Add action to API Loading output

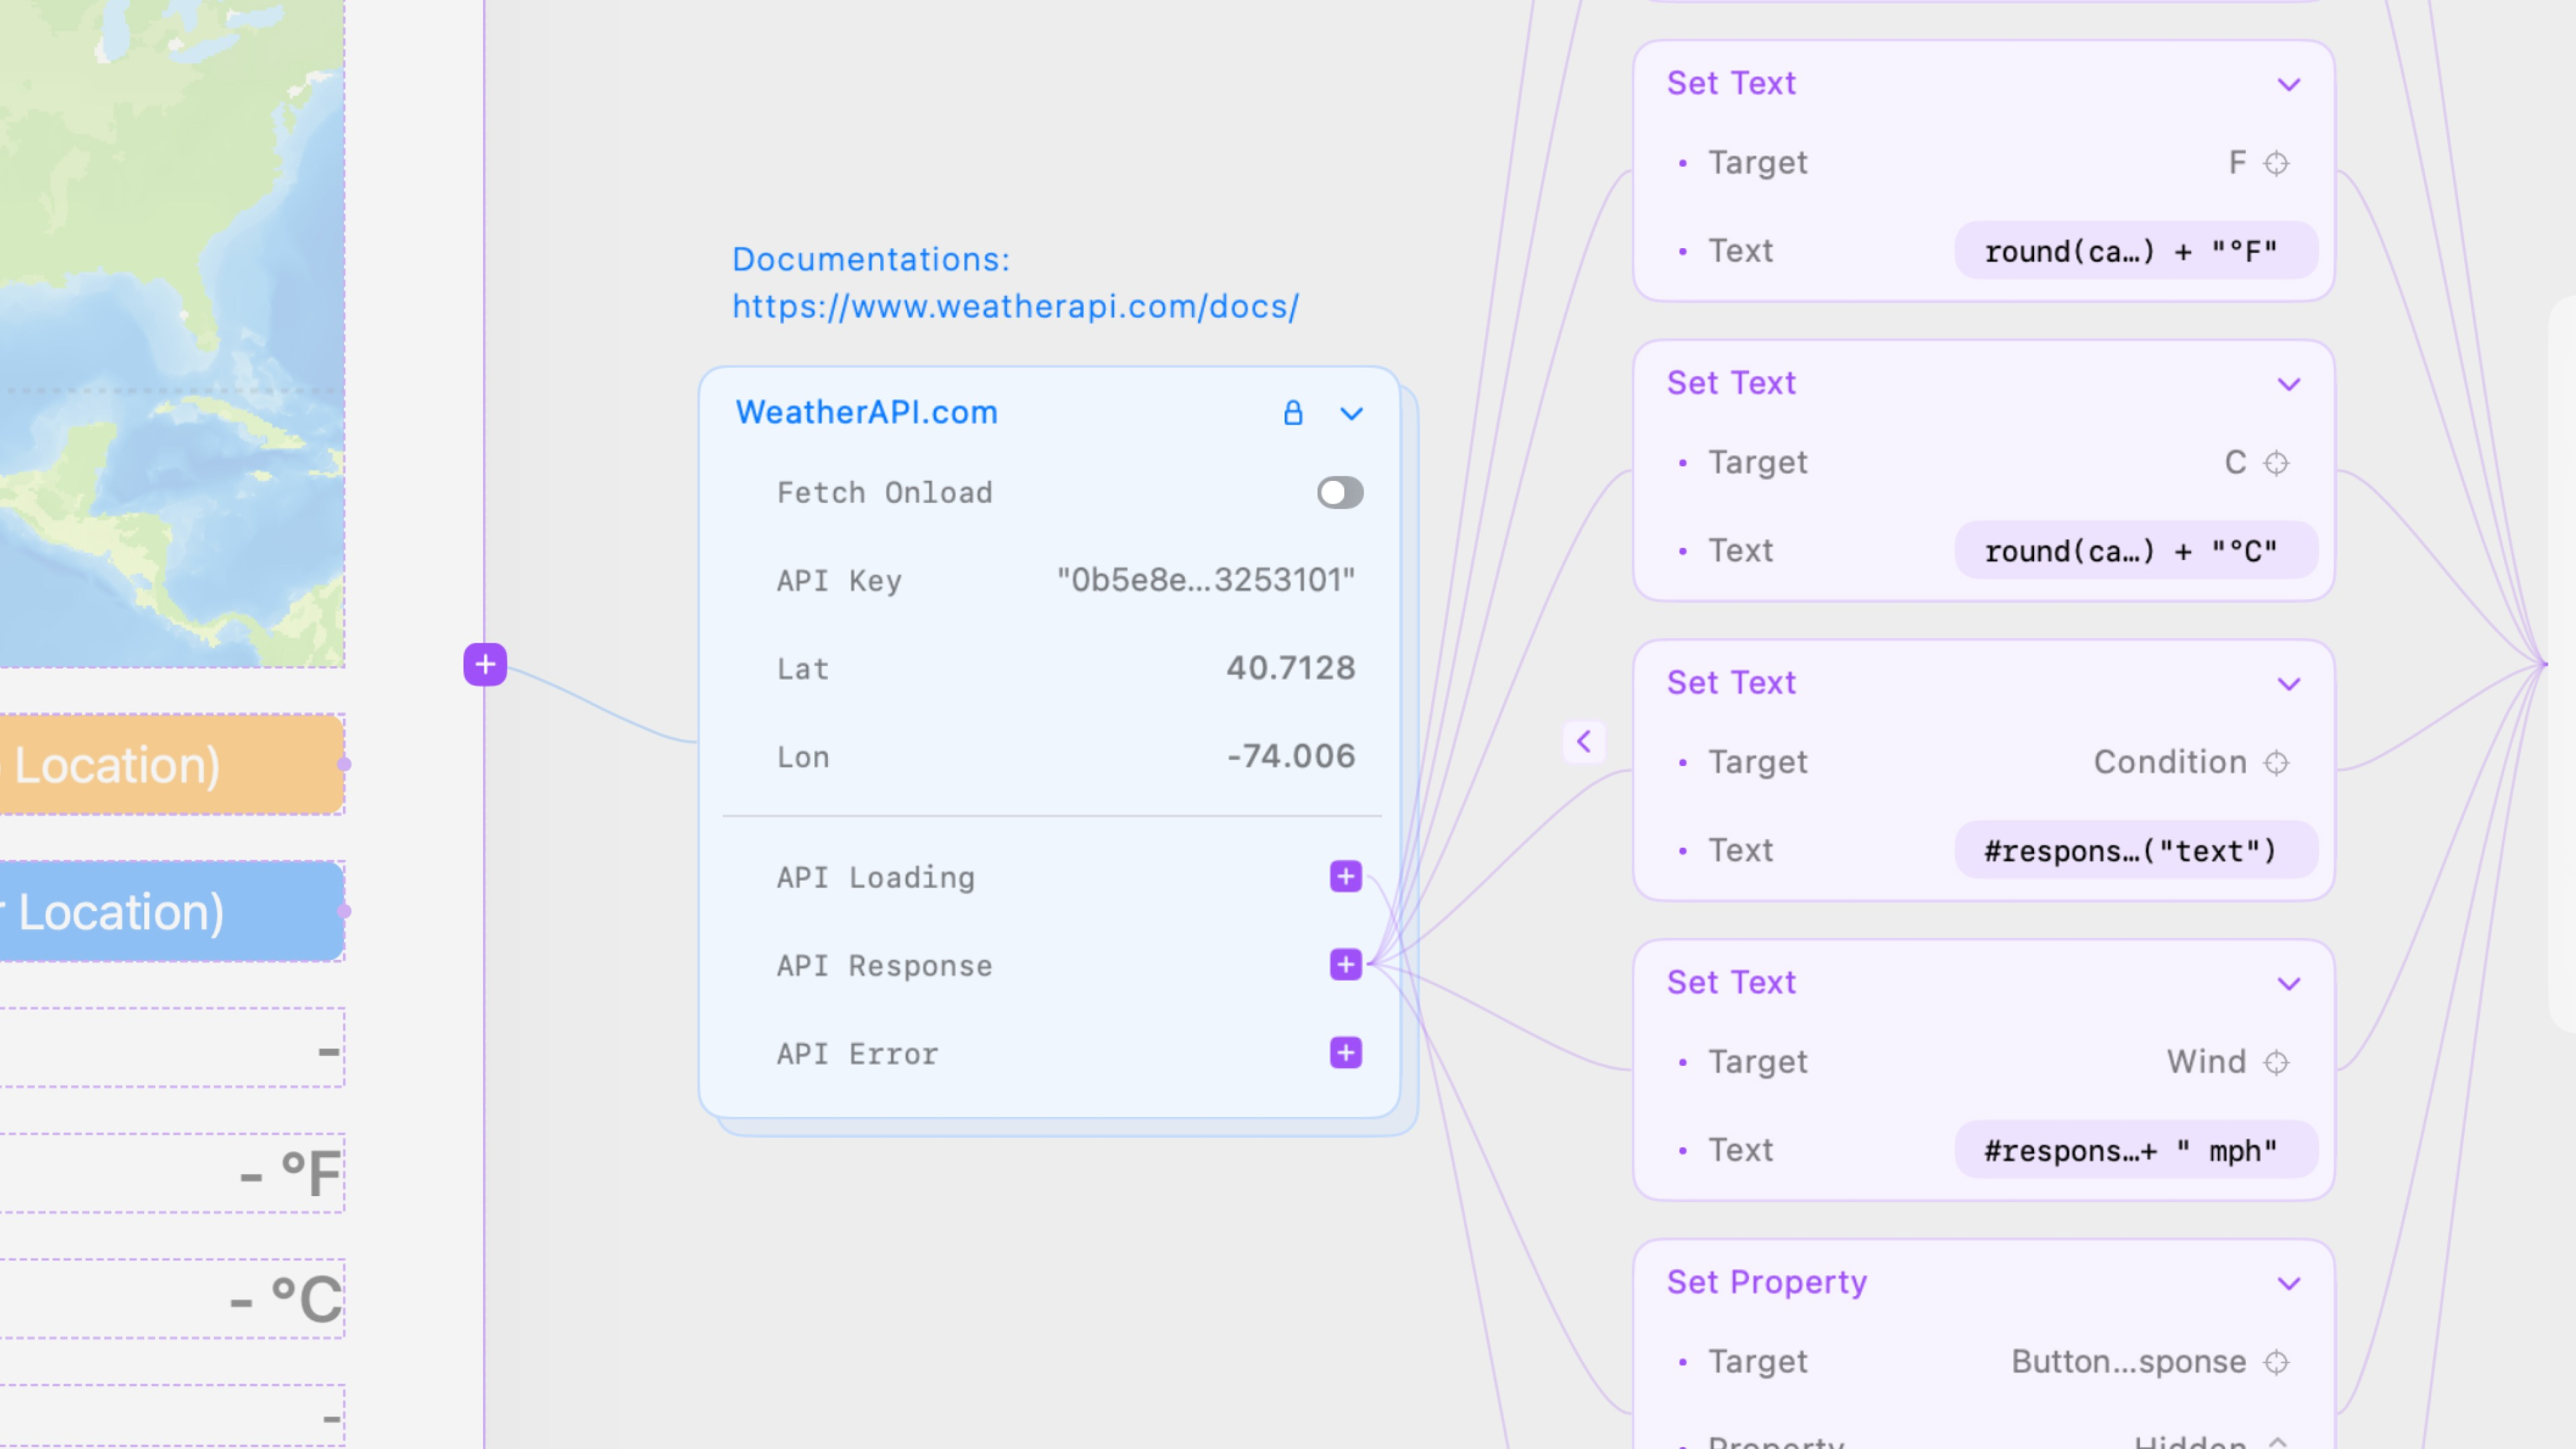click(1345, 877)
